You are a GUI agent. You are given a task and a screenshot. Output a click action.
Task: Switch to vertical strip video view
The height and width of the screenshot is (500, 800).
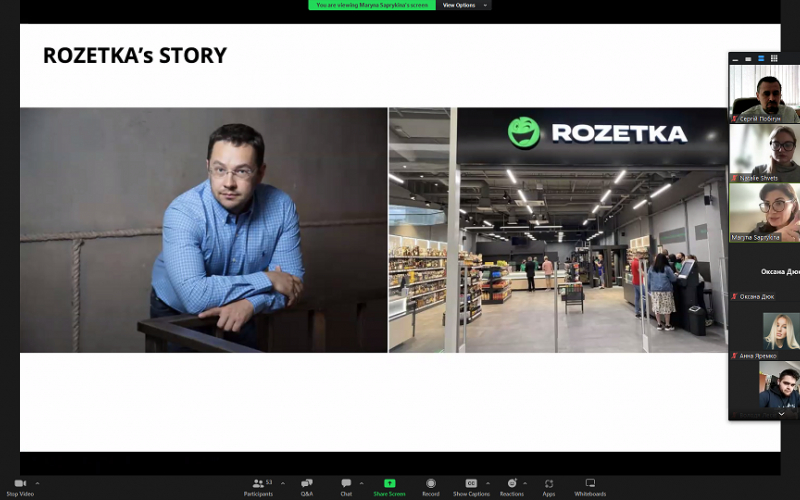(x=761, y=59)
